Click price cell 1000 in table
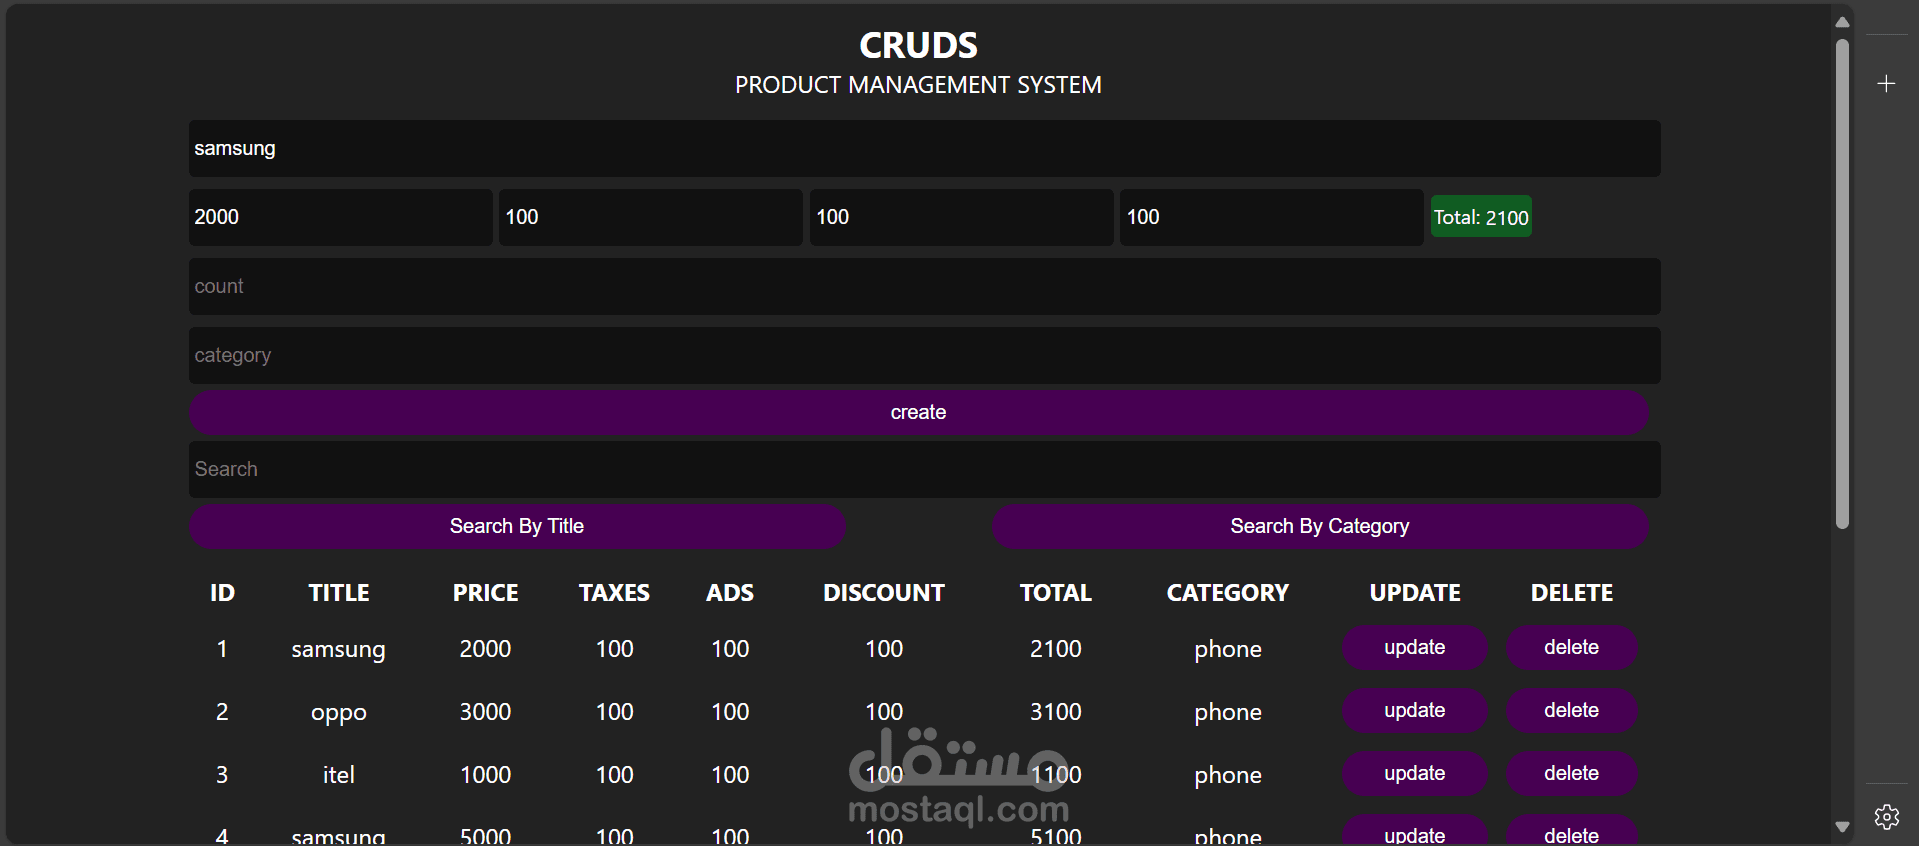Screen dimensions: 1919x846 click(x=485, y=775)
